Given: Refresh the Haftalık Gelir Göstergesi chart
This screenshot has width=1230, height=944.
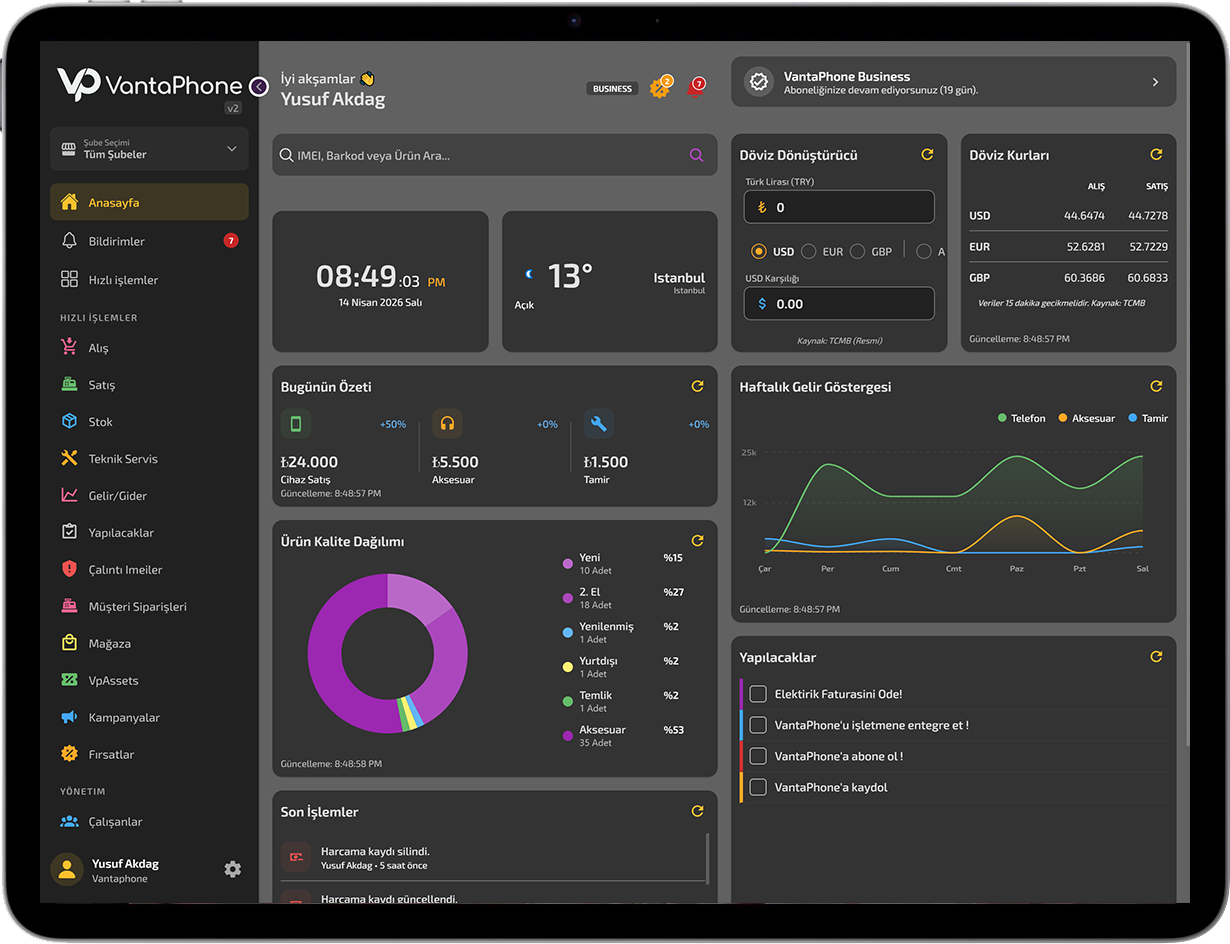Looking at the screenshot, I should 1156,386.
